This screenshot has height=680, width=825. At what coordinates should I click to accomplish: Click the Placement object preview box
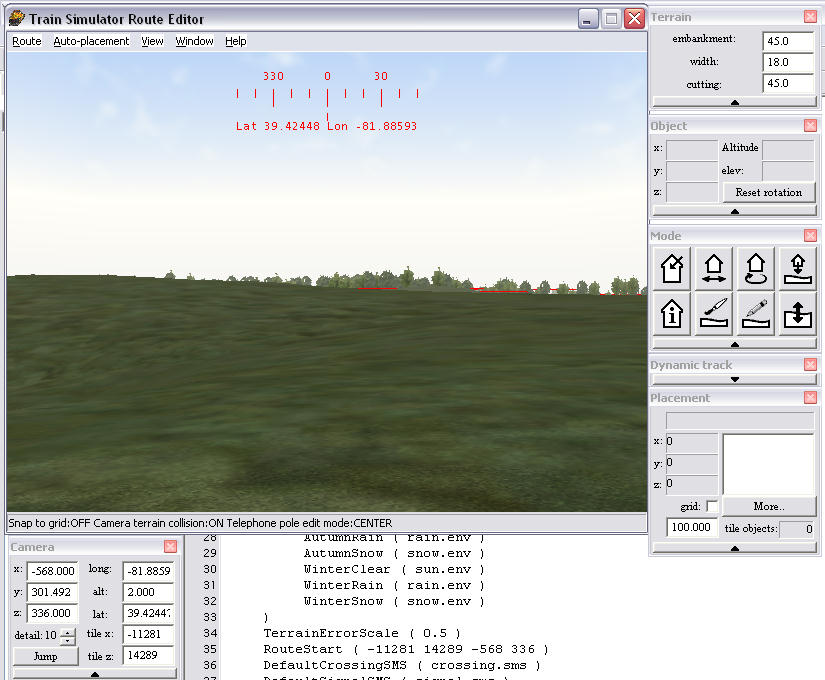pyautogui.click(x=768, y=464)
